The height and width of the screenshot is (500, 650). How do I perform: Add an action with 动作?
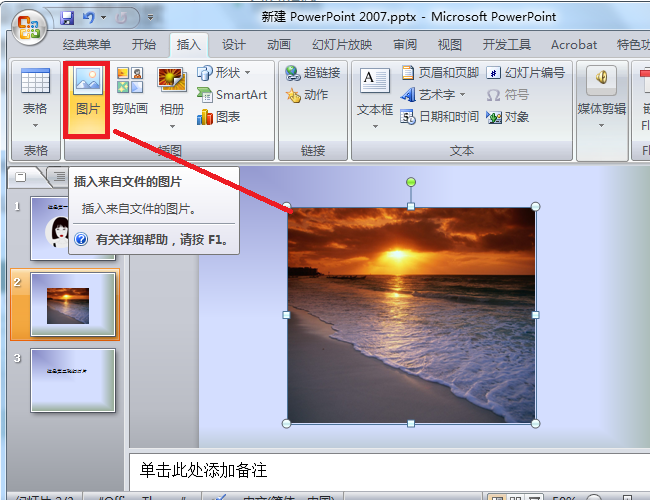click(x=307, y=95)
